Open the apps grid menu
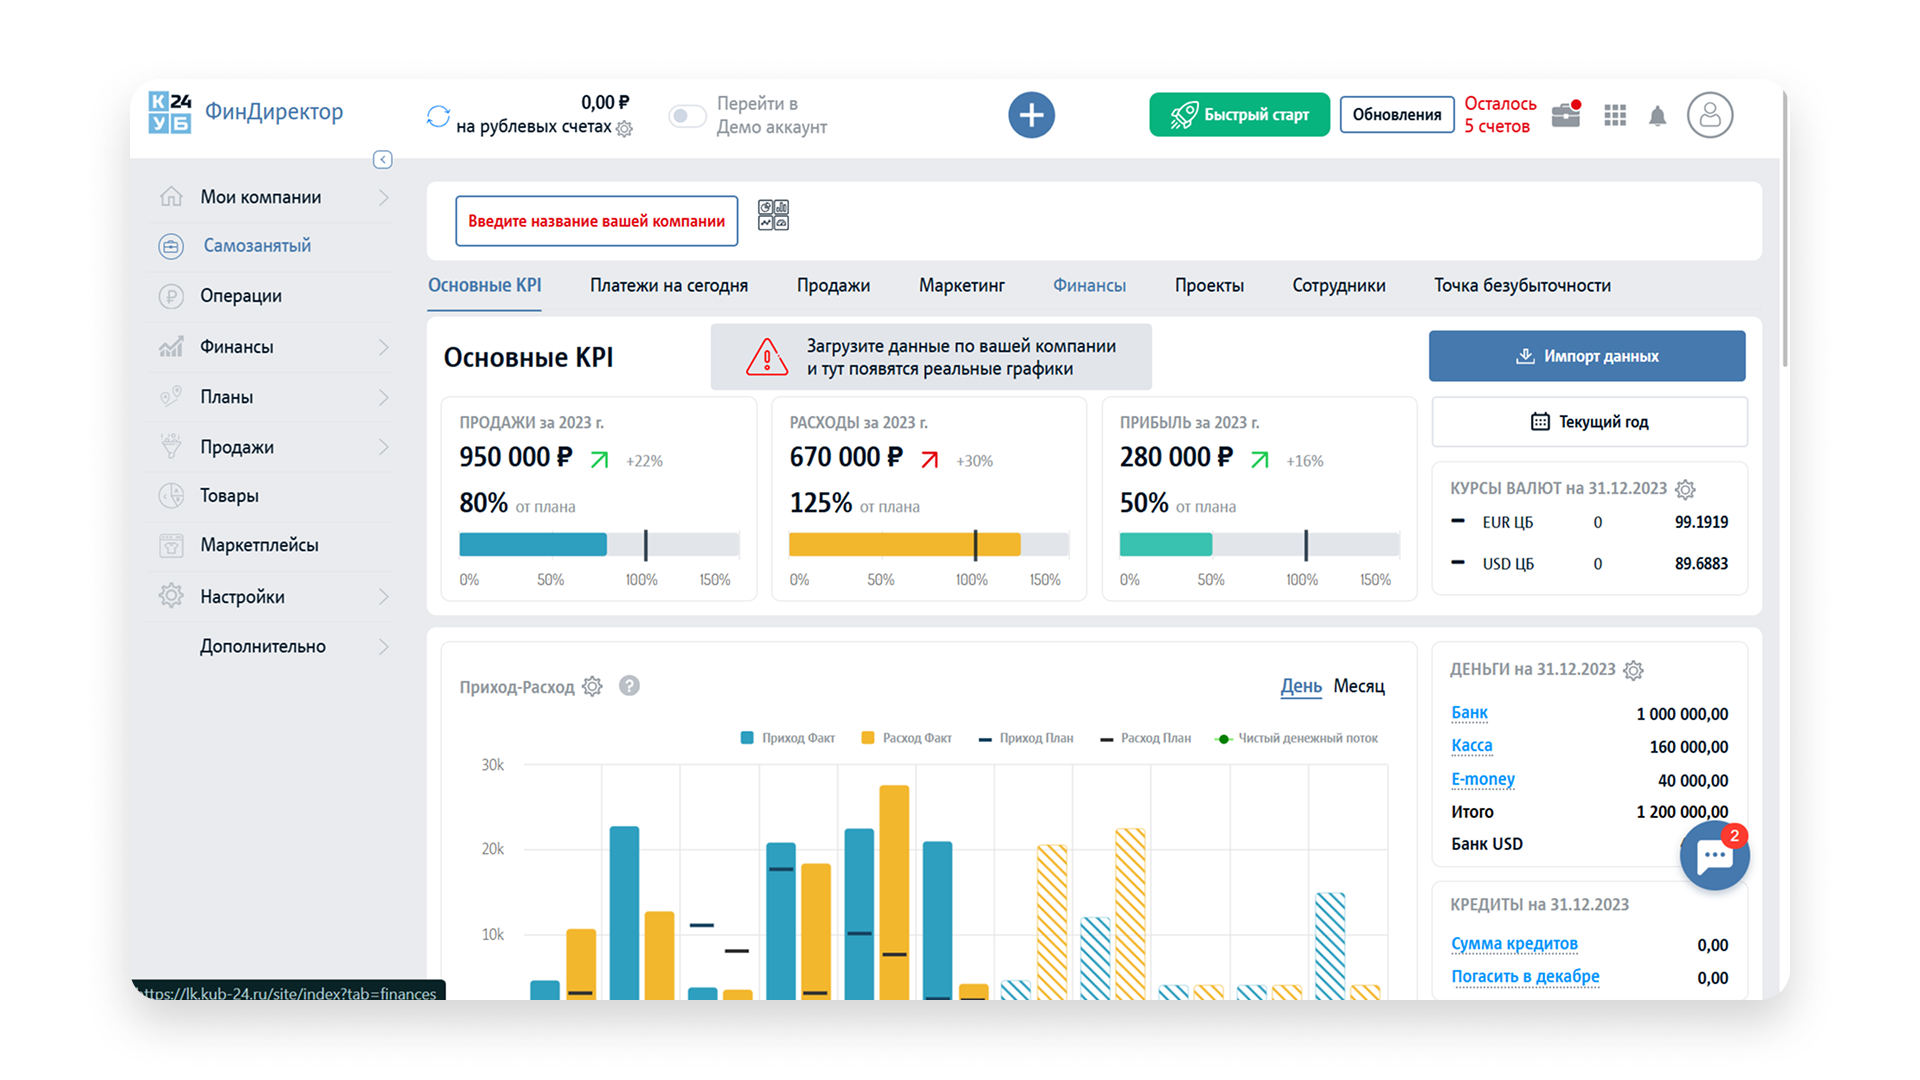Image resolution: width=1920 pixels, height=1080 pixels. pyautogui.click(x=1614, y=116)
